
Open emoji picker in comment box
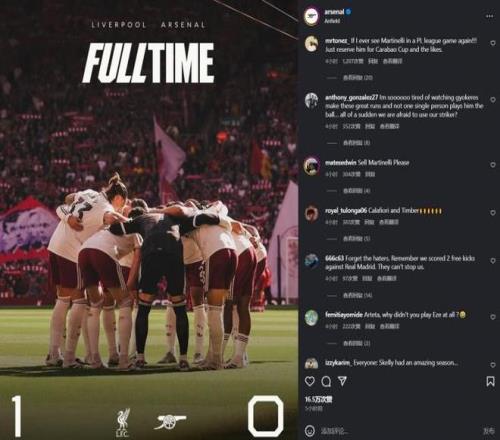pyautogui.click(x=310, y=431)
